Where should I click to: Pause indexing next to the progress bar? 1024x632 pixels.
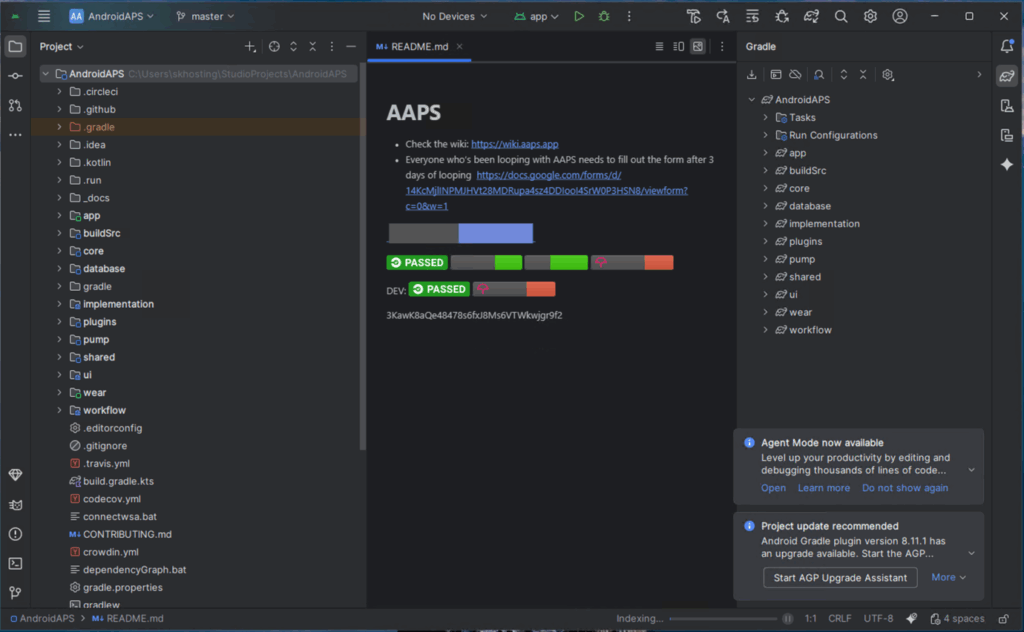click(x=788, y=619)
